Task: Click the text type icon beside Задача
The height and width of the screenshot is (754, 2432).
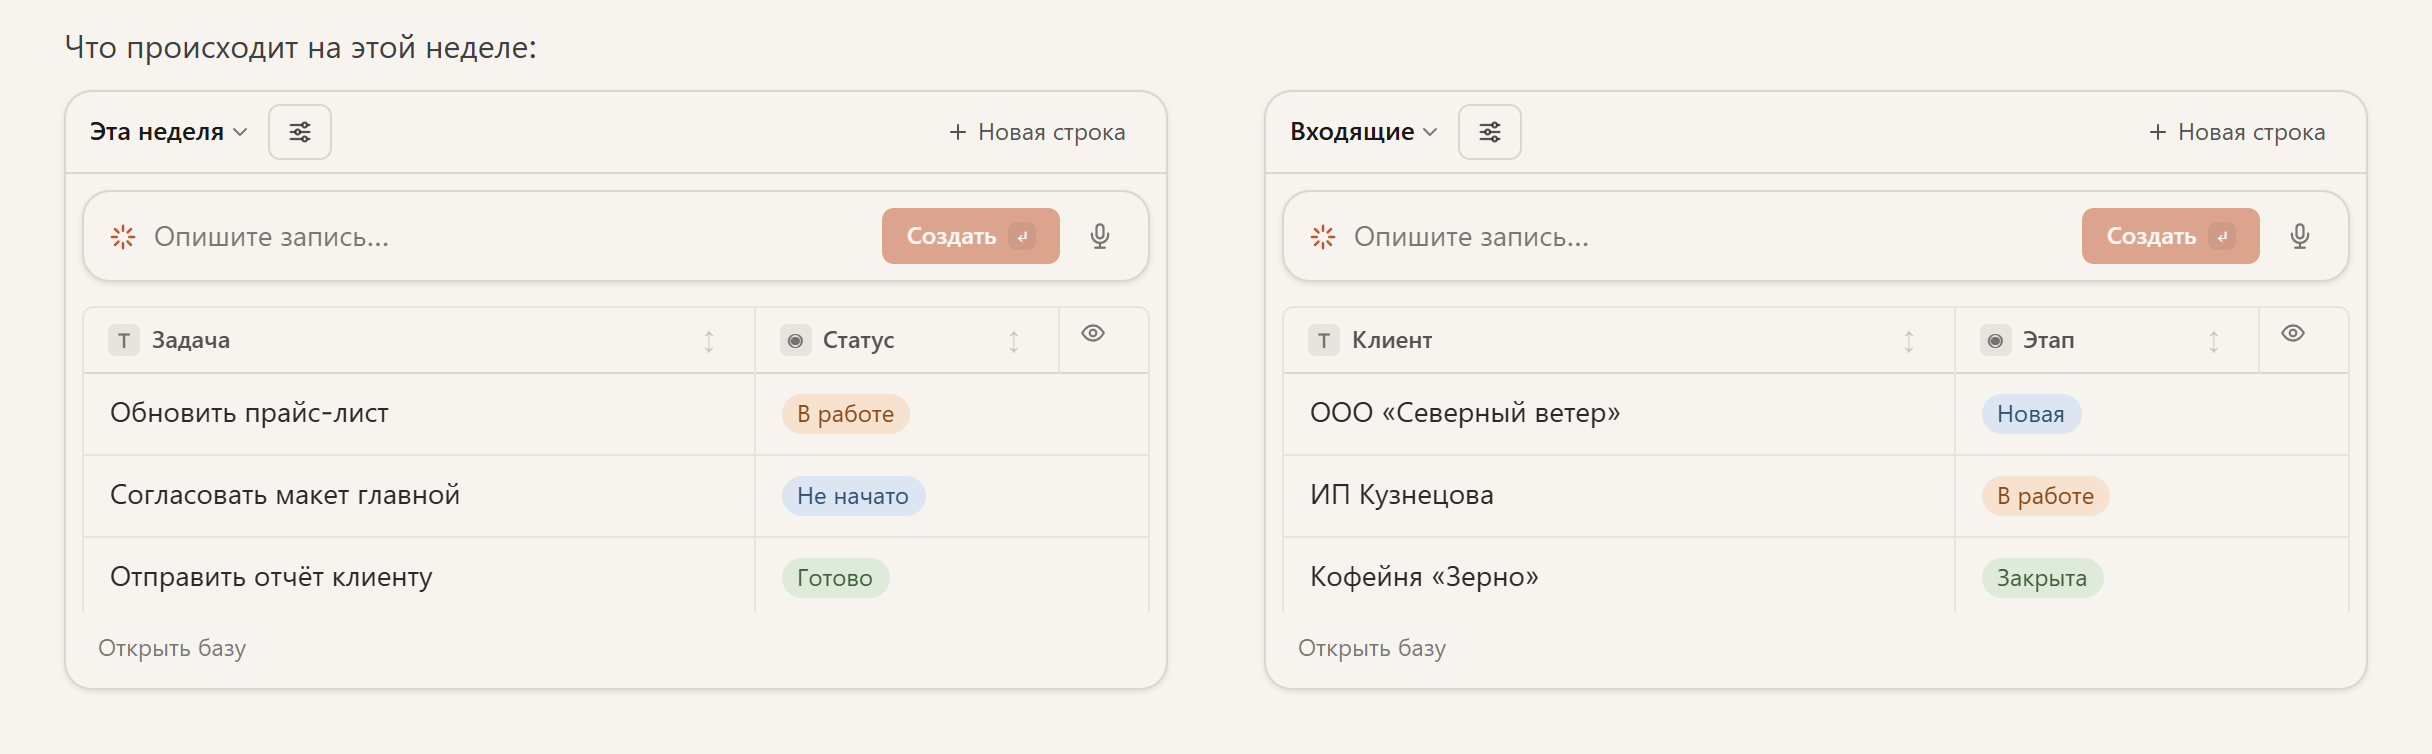Action: 124,340
